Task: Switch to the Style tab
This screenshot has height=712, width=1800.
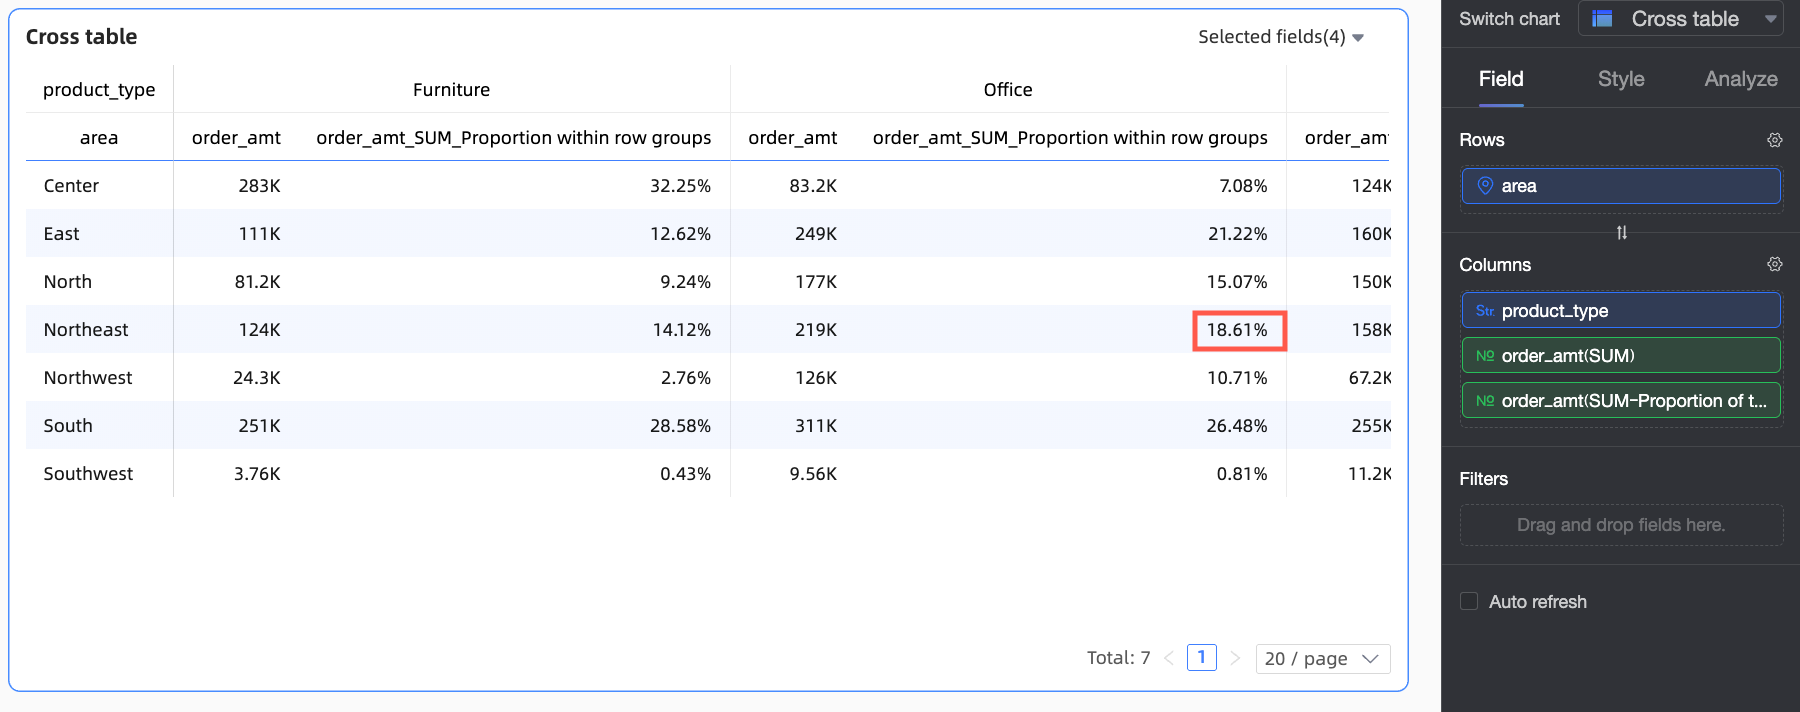Action: tap(1621, 79)
